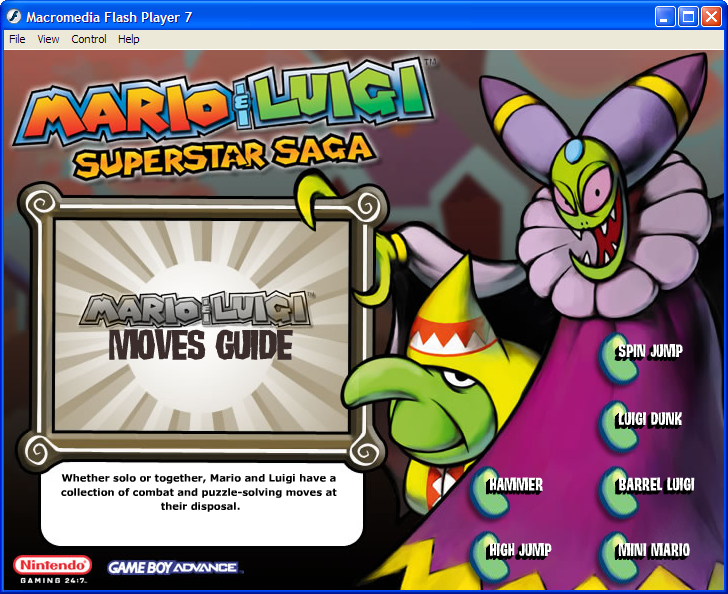
Task: Click the Mario & Luigi Superstar Saga logo
Action: pyautogui.click(x=223, y=120)
